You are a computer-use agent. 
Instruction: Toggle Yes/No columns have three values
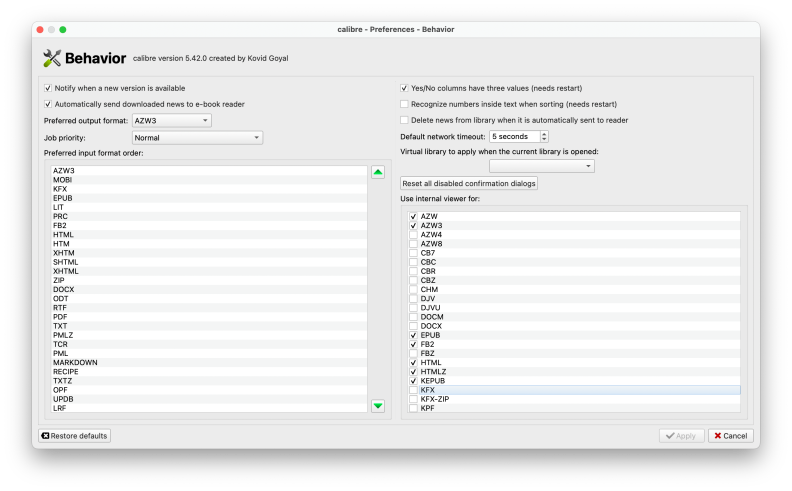click(x=404, y=88)
